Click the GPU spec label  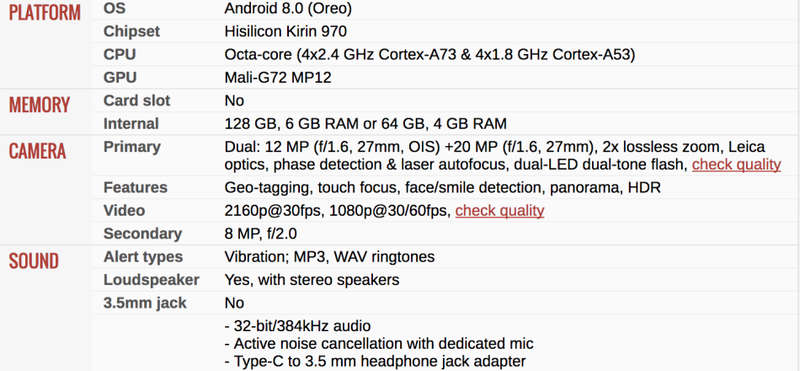coord(120,78)
